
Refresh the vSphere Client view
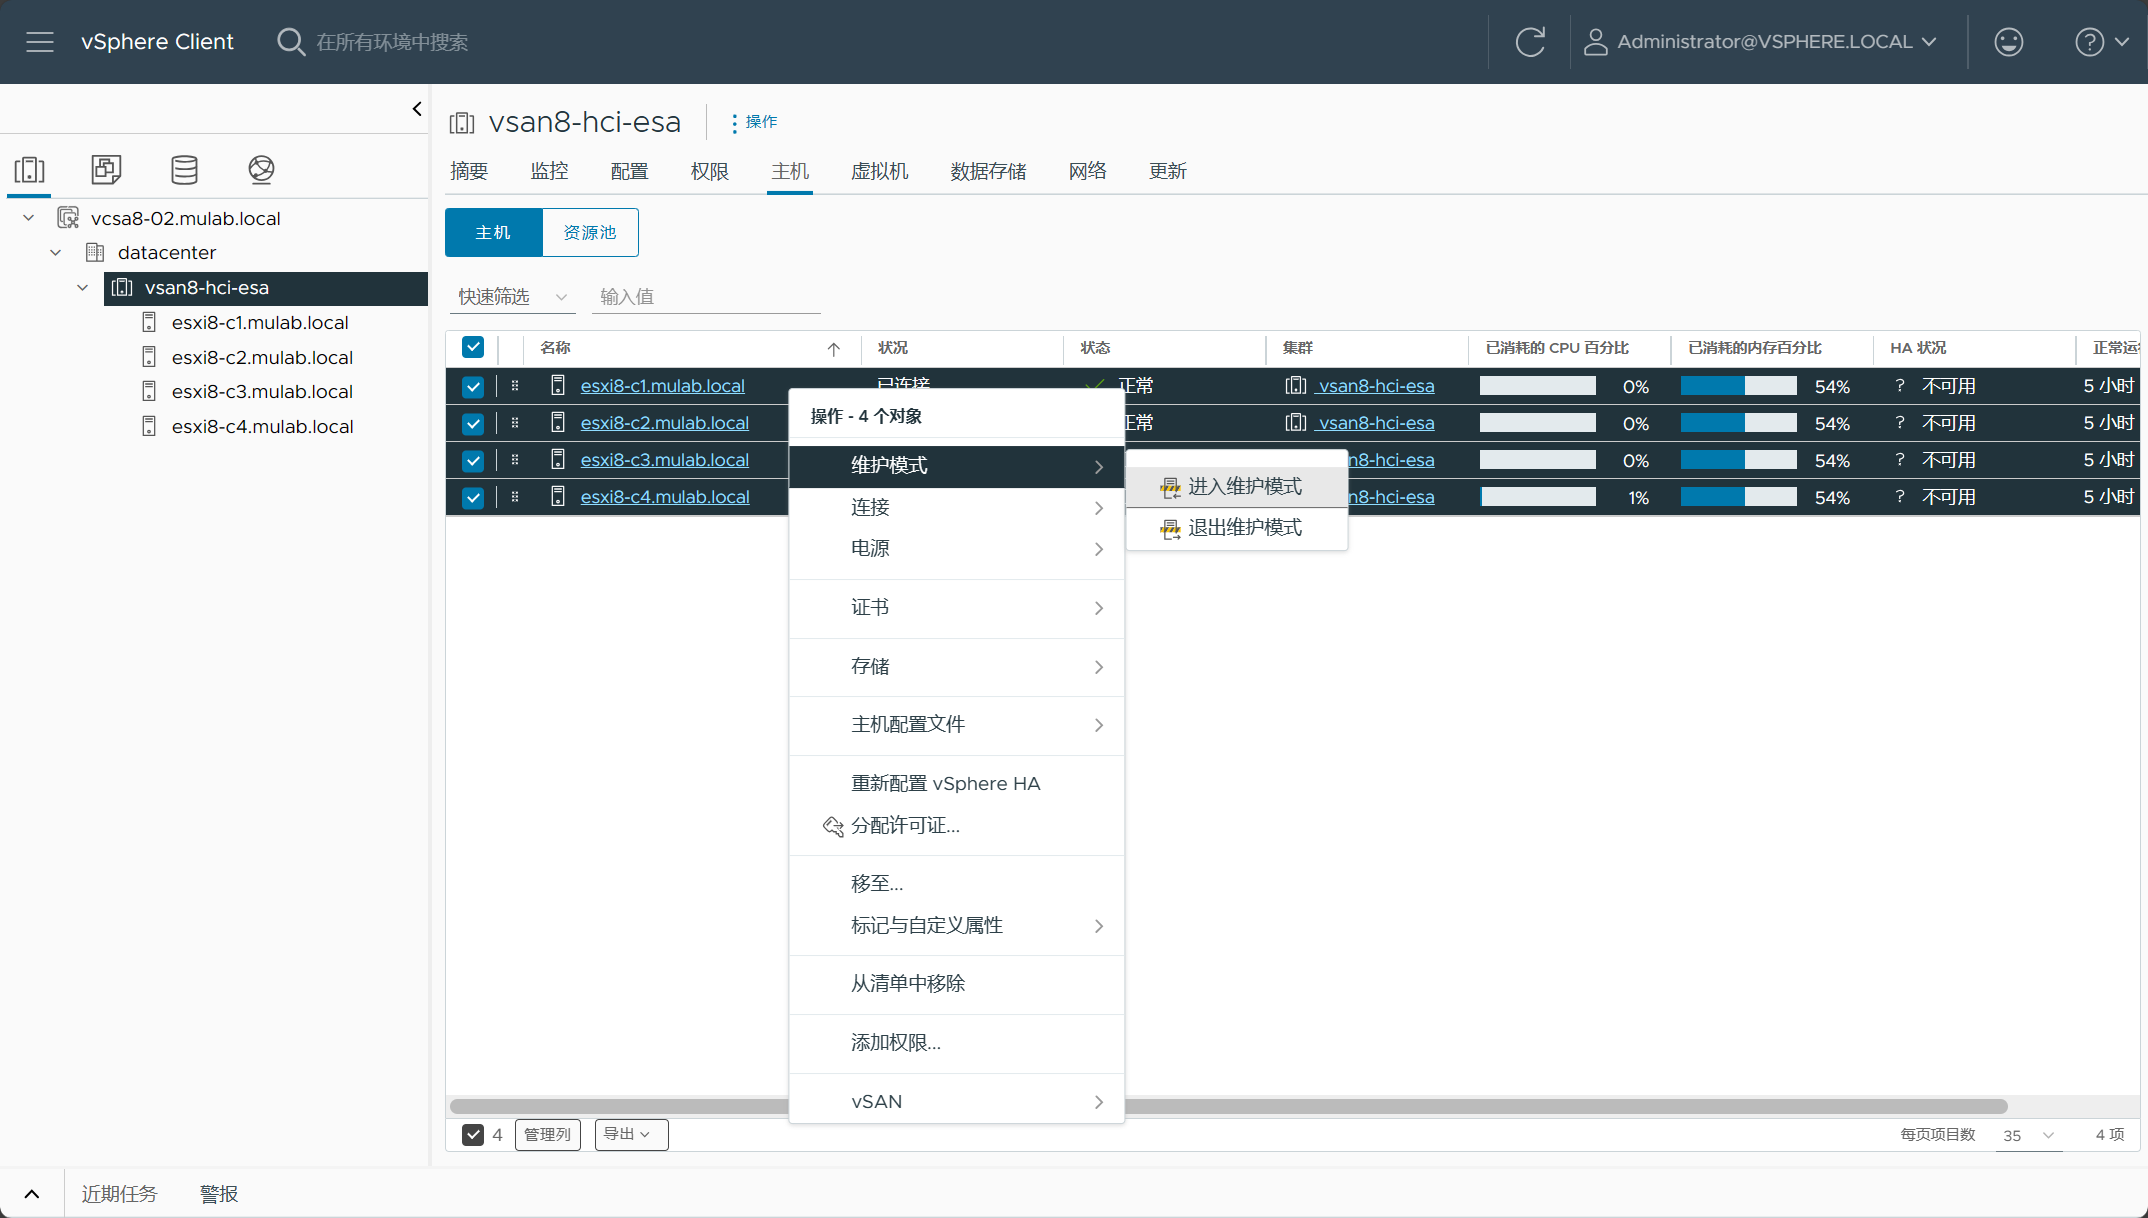tap(1530, 42)
